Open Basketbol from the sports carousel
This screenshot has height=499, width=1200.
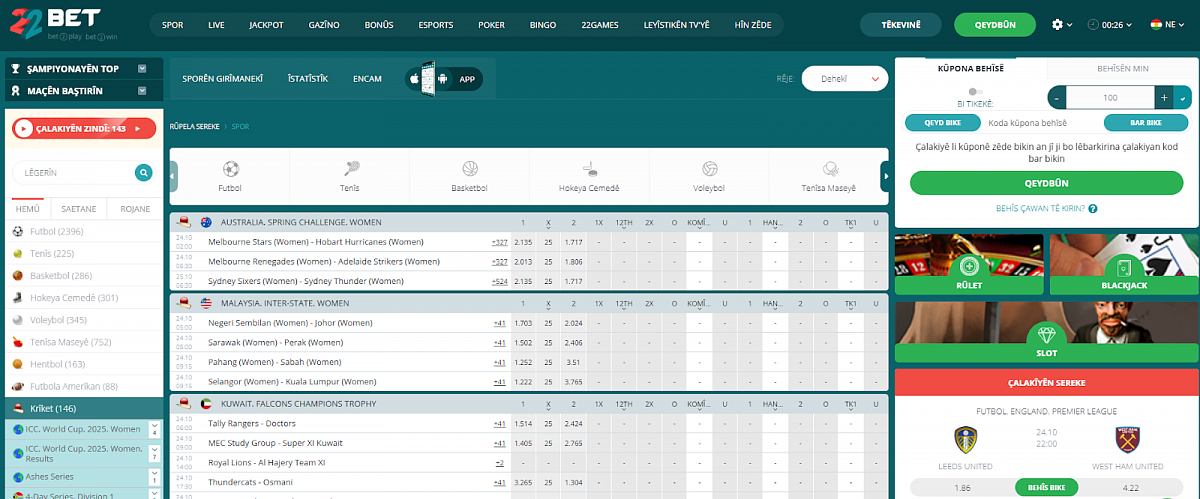point(470,169)
